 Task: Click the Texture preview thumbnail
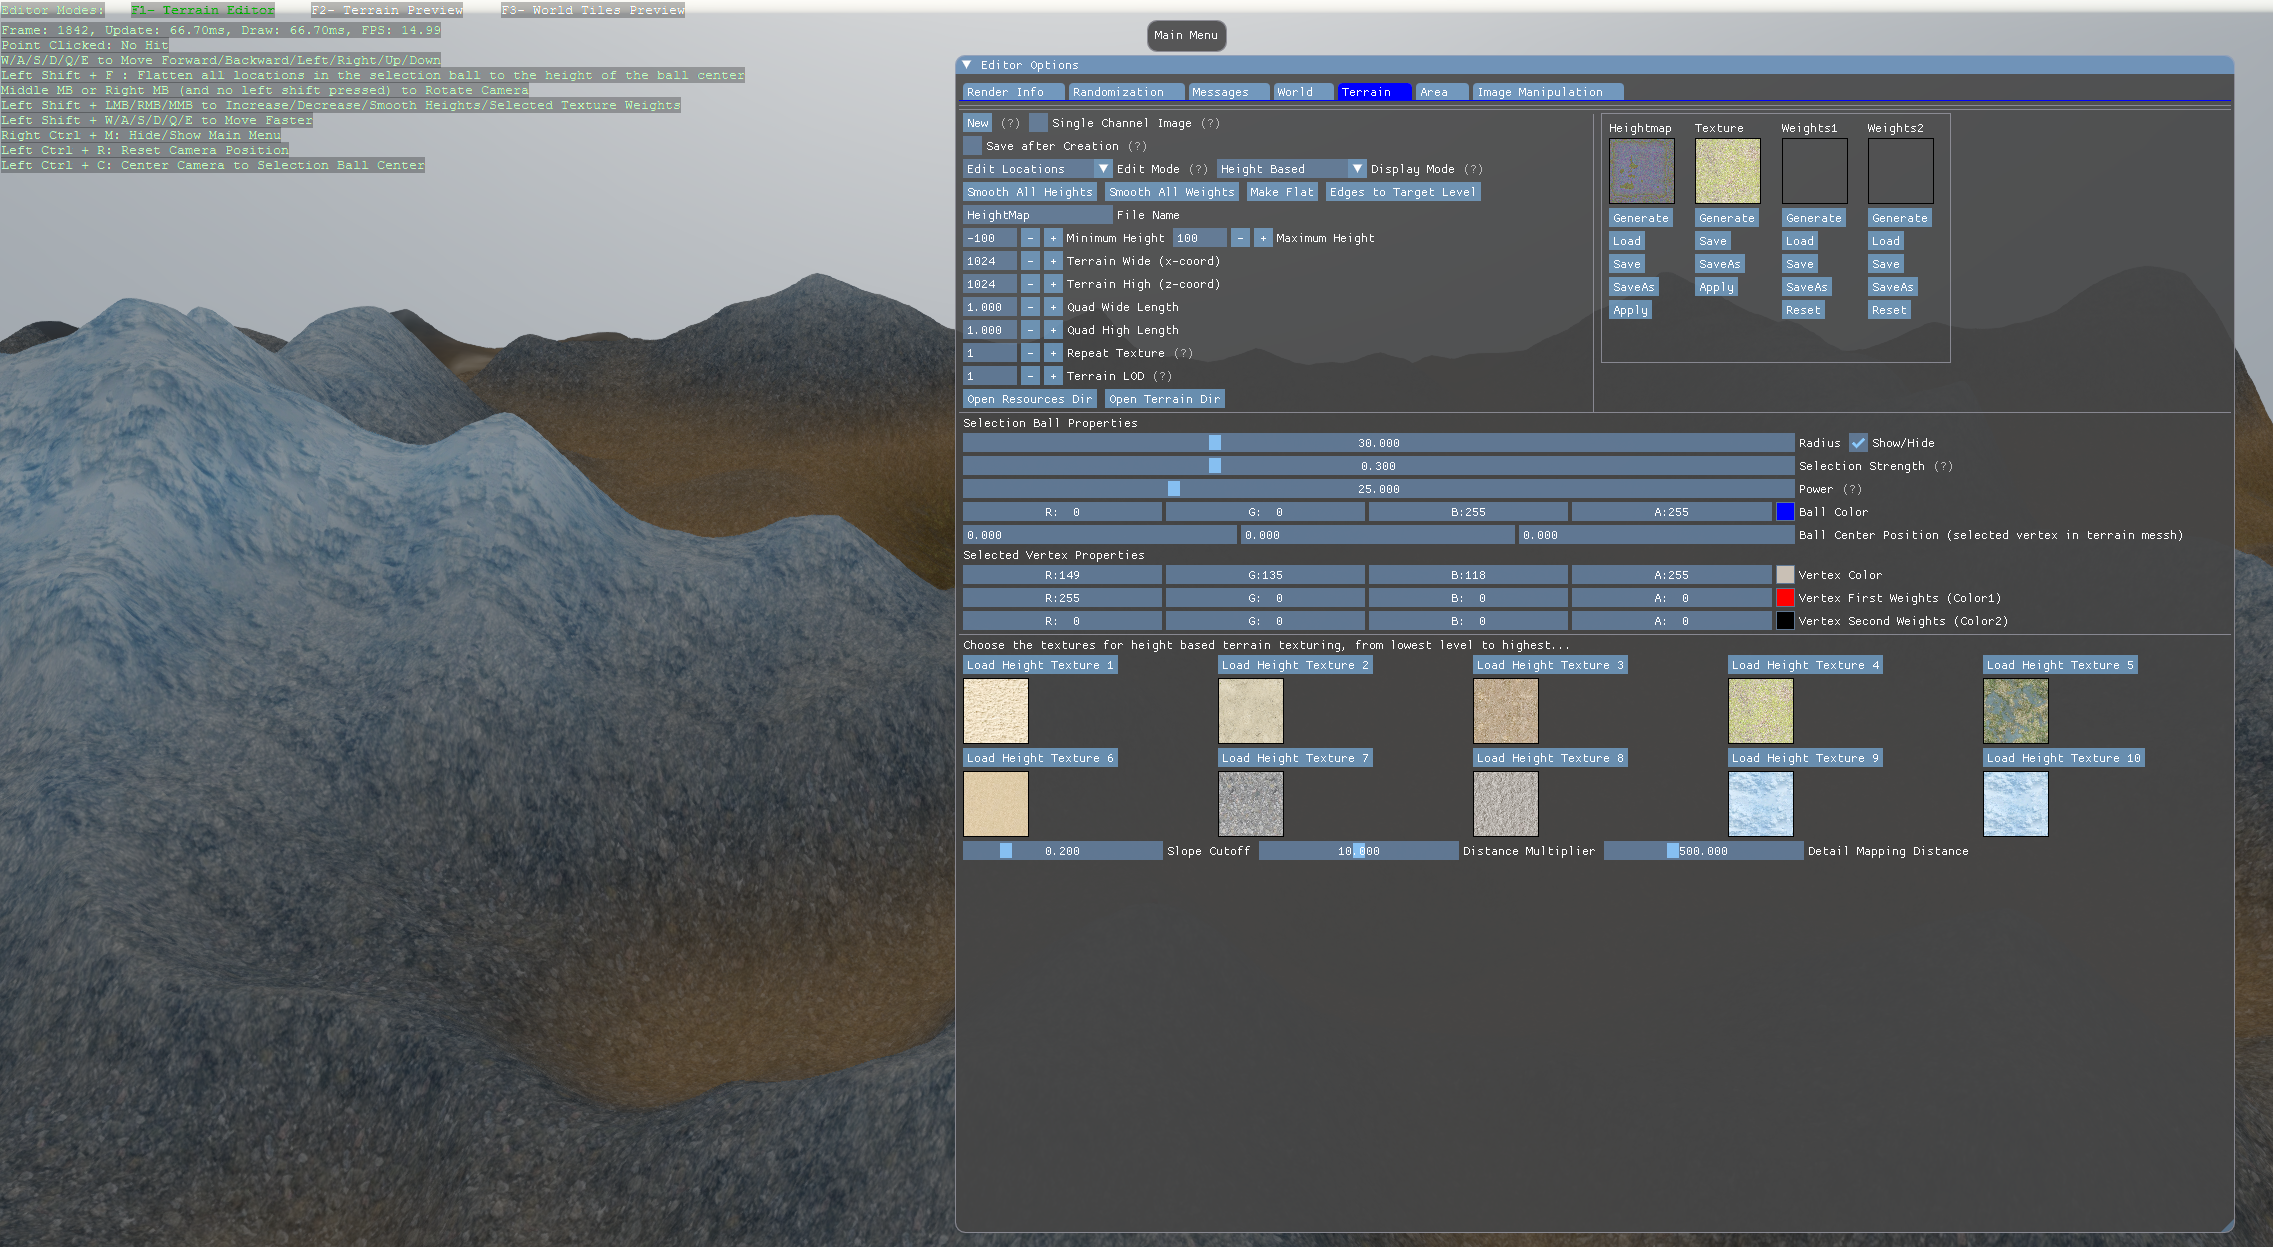(x=1727, y=171)
